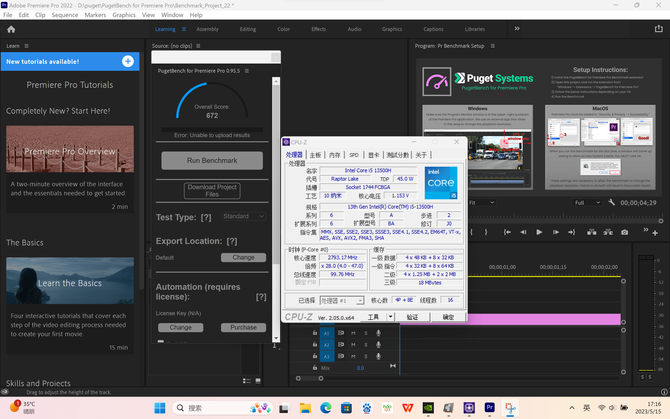Open the CPU-Z SPD tab

click(354, 155)
